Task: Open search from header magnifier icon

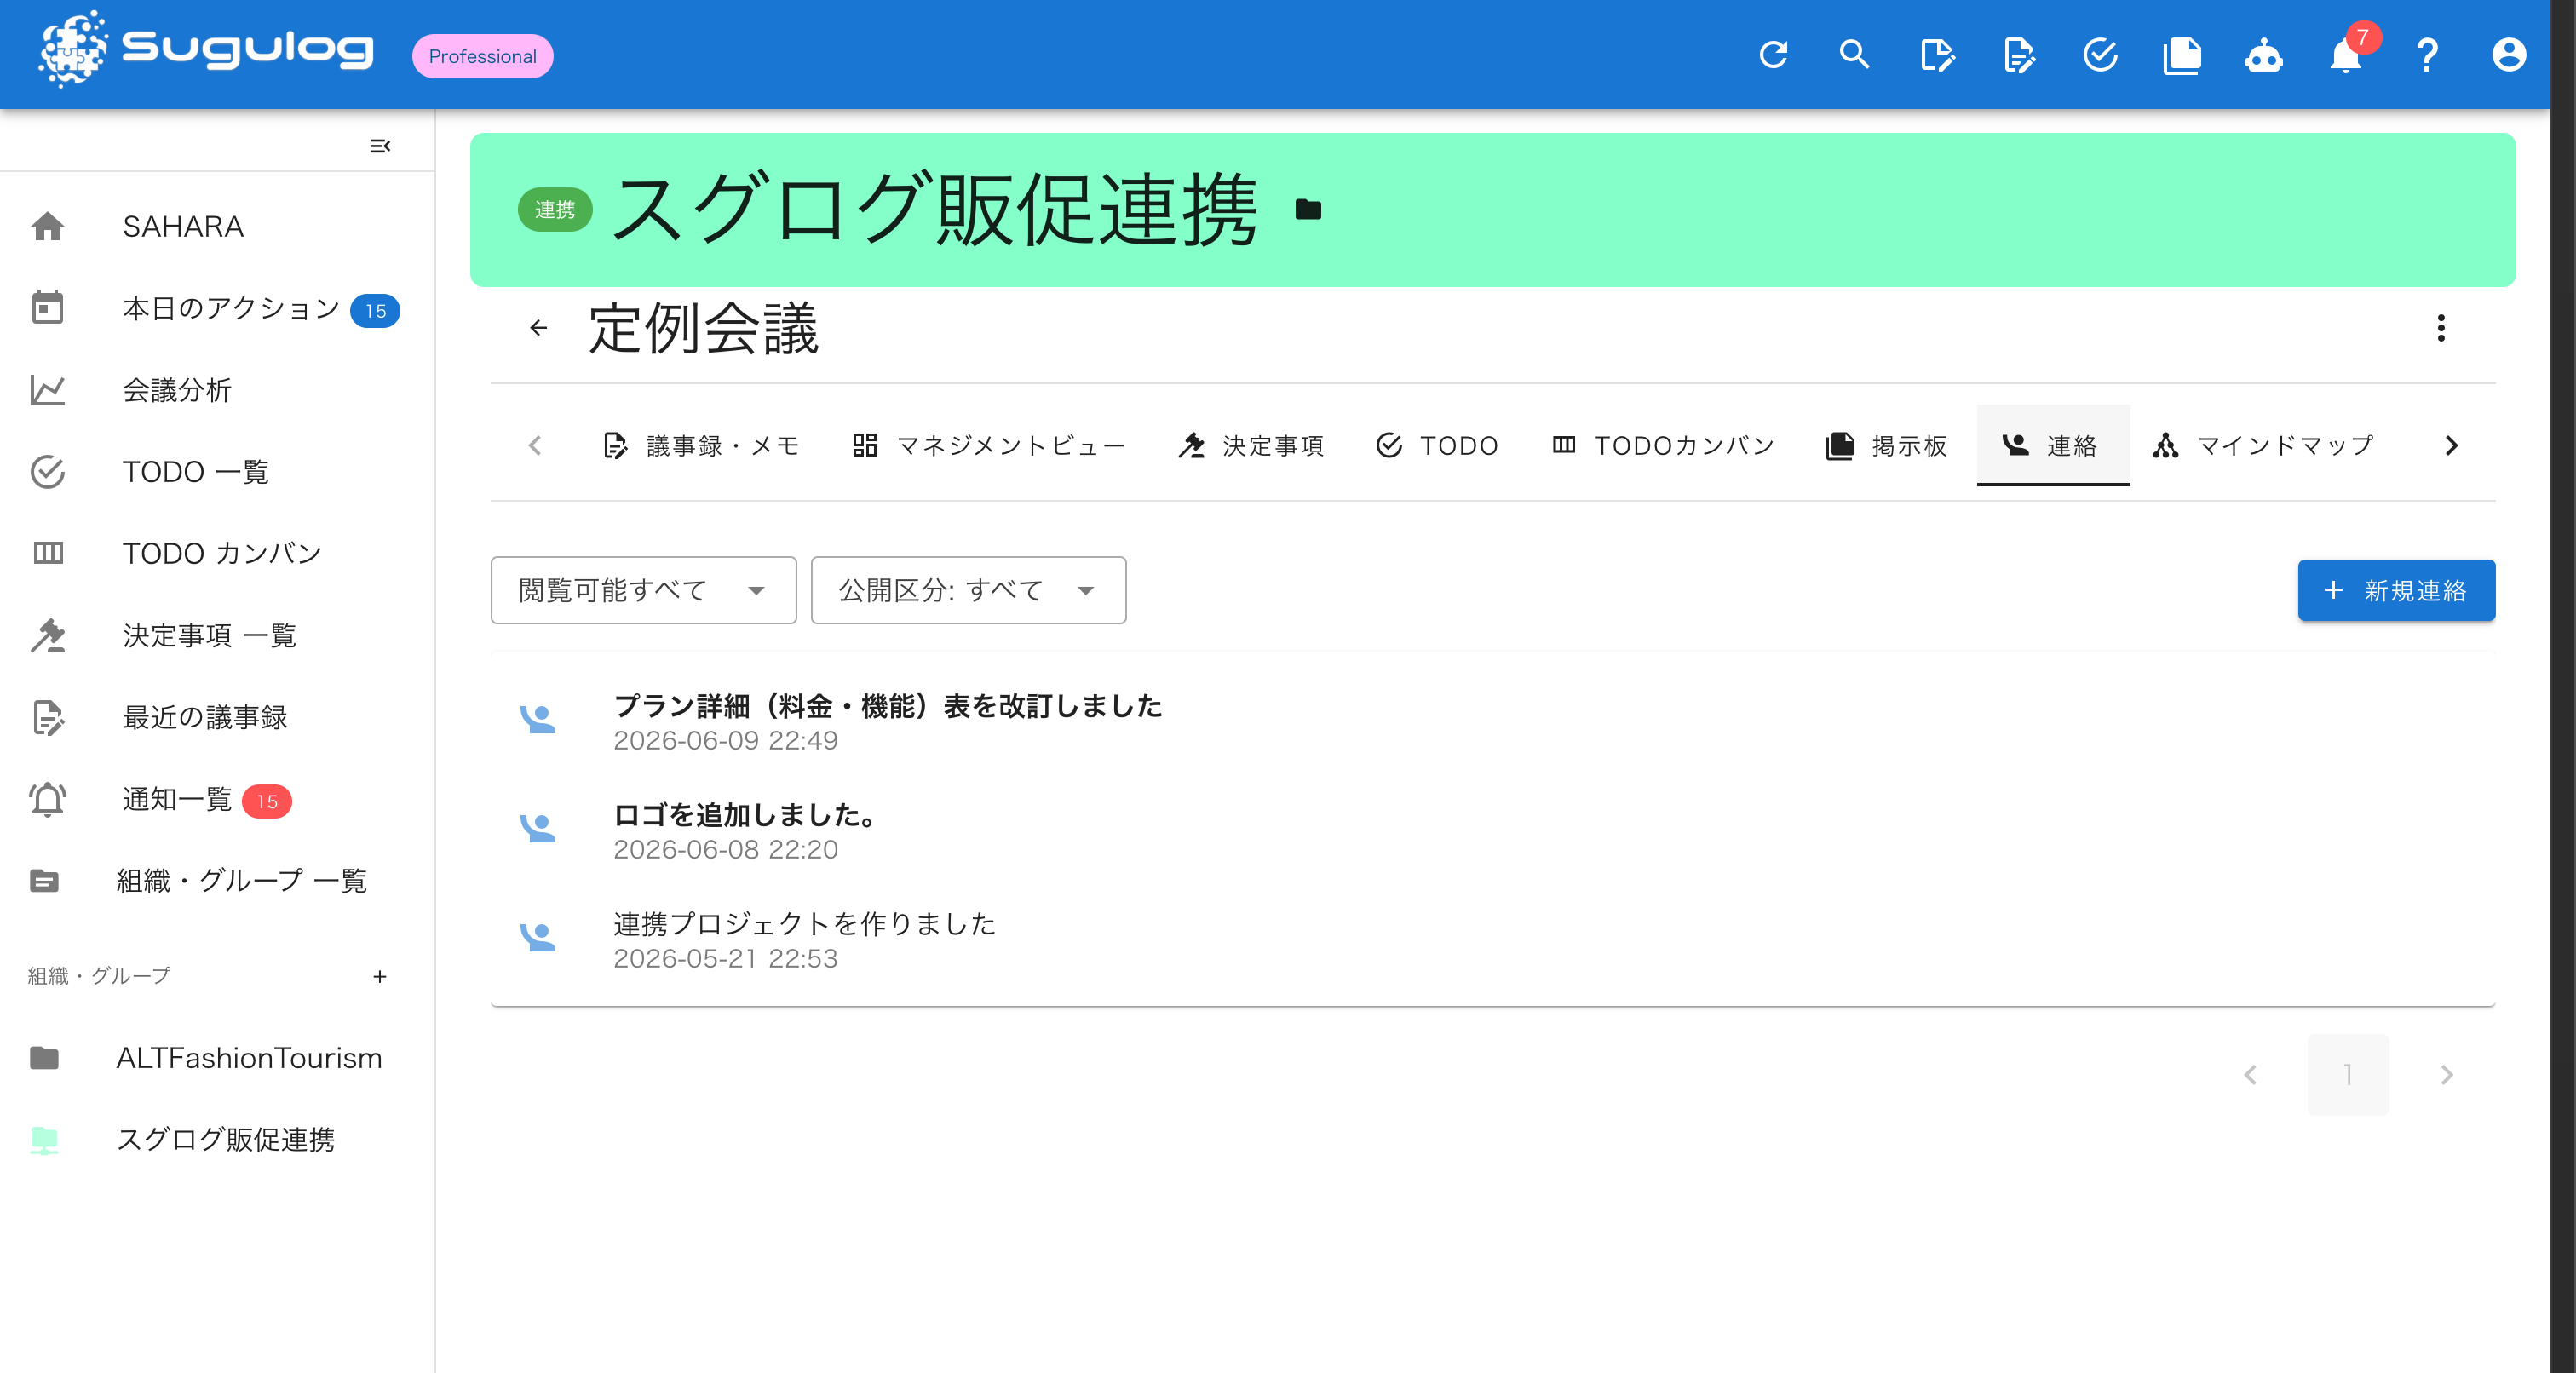Action: [x=1855, y=54]
